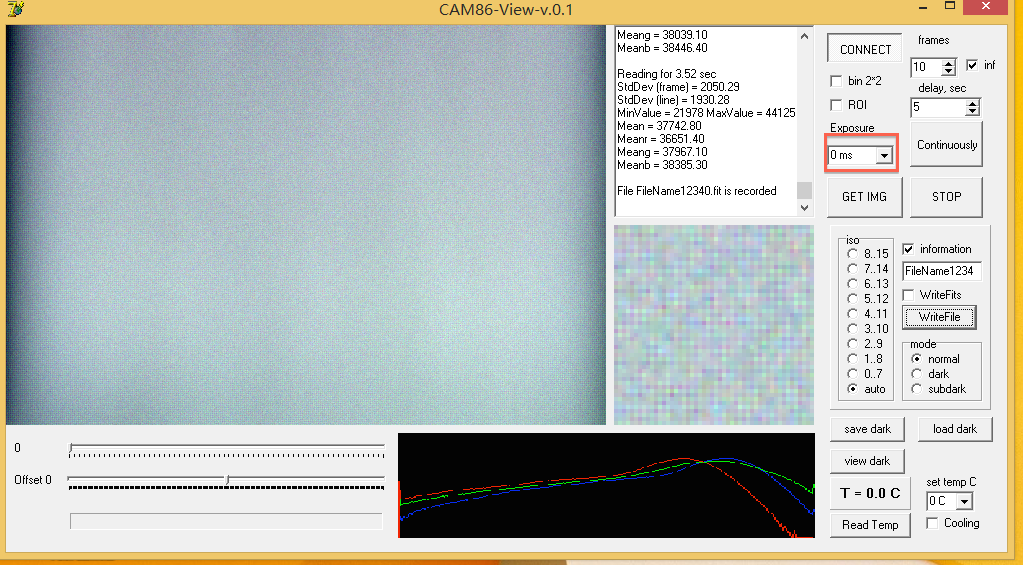The width and height of the screenshot is (1023, 565).
Task: Click the save dark button
Action: pos(868,429)
